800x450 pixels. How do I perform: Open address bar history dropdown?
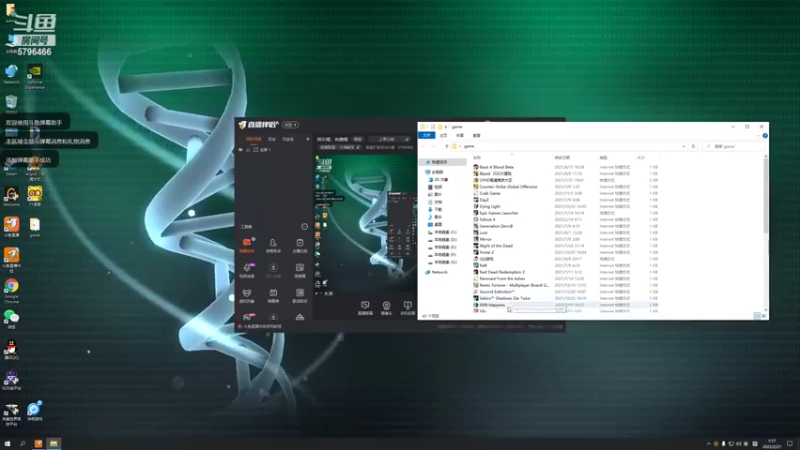(x=684, y=146)
